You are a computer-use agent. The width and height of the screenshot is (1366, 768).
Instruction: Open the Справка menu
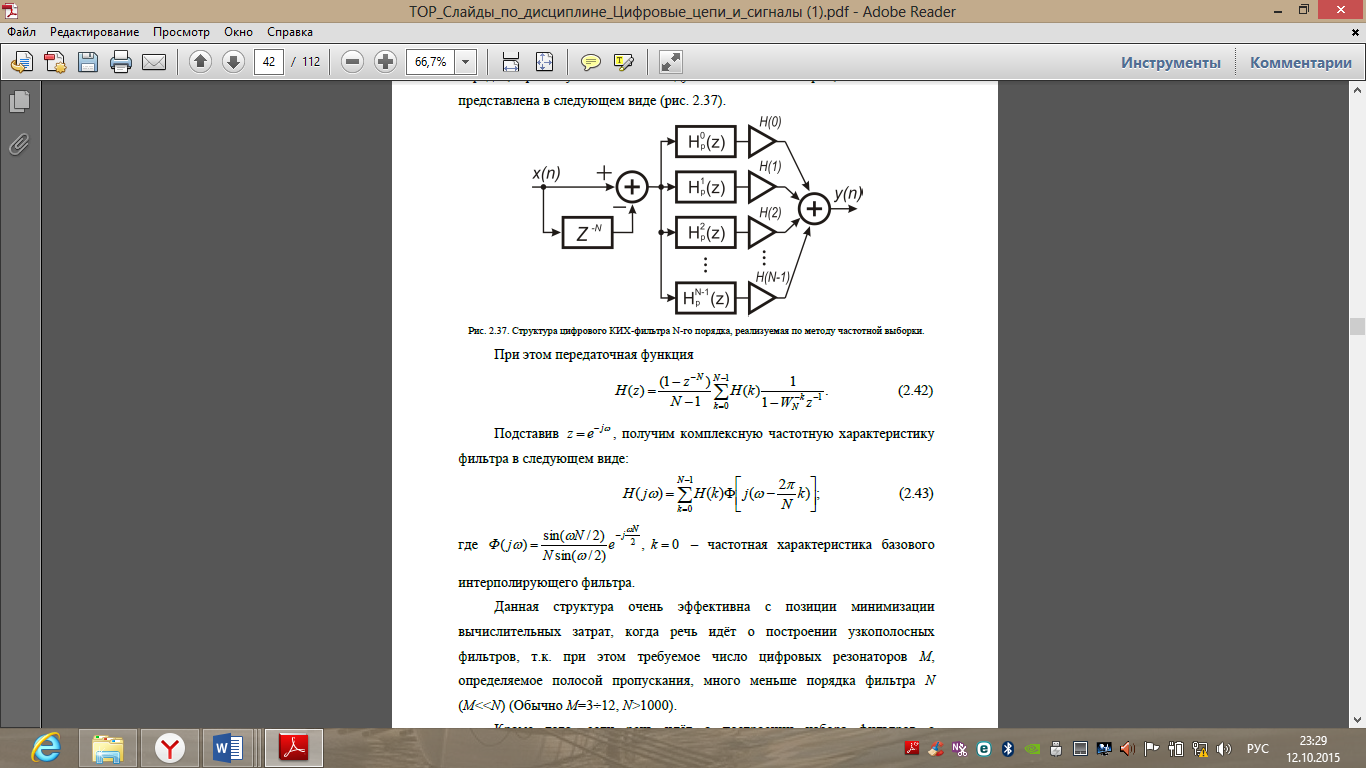pos(290,32)
